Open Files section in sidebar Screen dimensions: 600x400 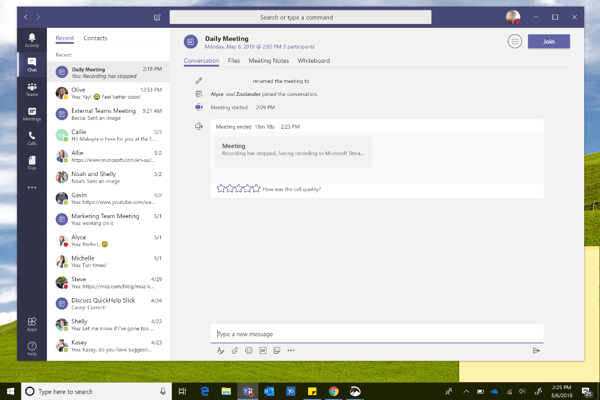(x=32, y=163)
